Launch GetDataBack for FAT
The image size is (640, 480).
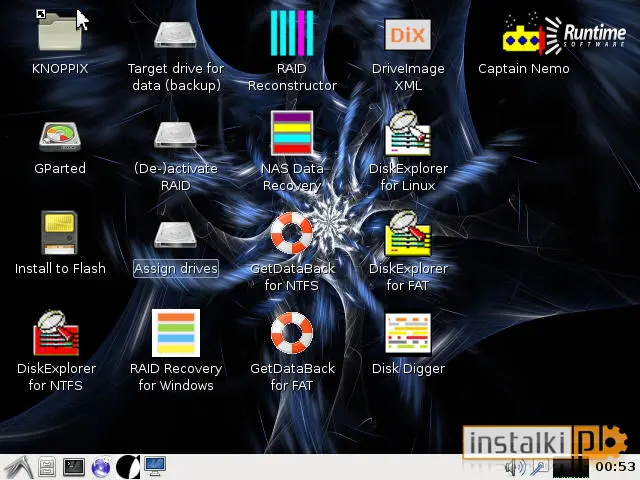pyautogui.click(x=292, y=333)
